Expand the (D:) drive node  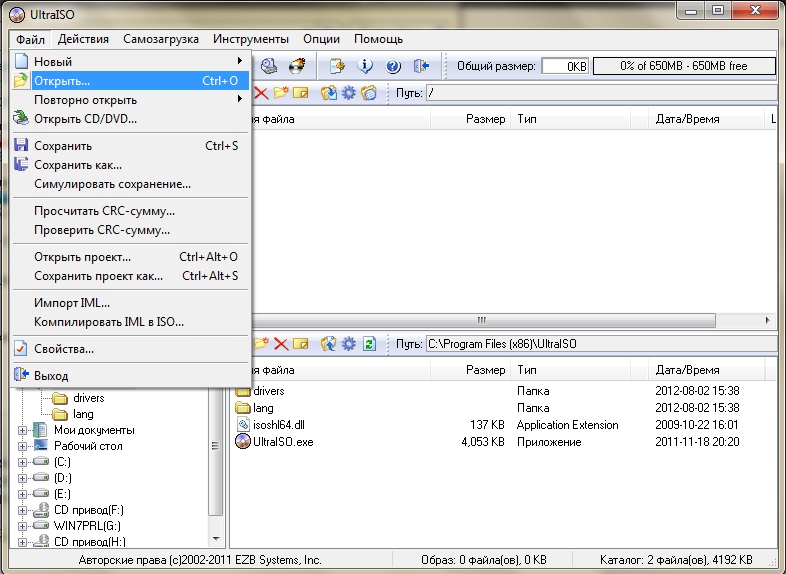[x=22, y=478]
